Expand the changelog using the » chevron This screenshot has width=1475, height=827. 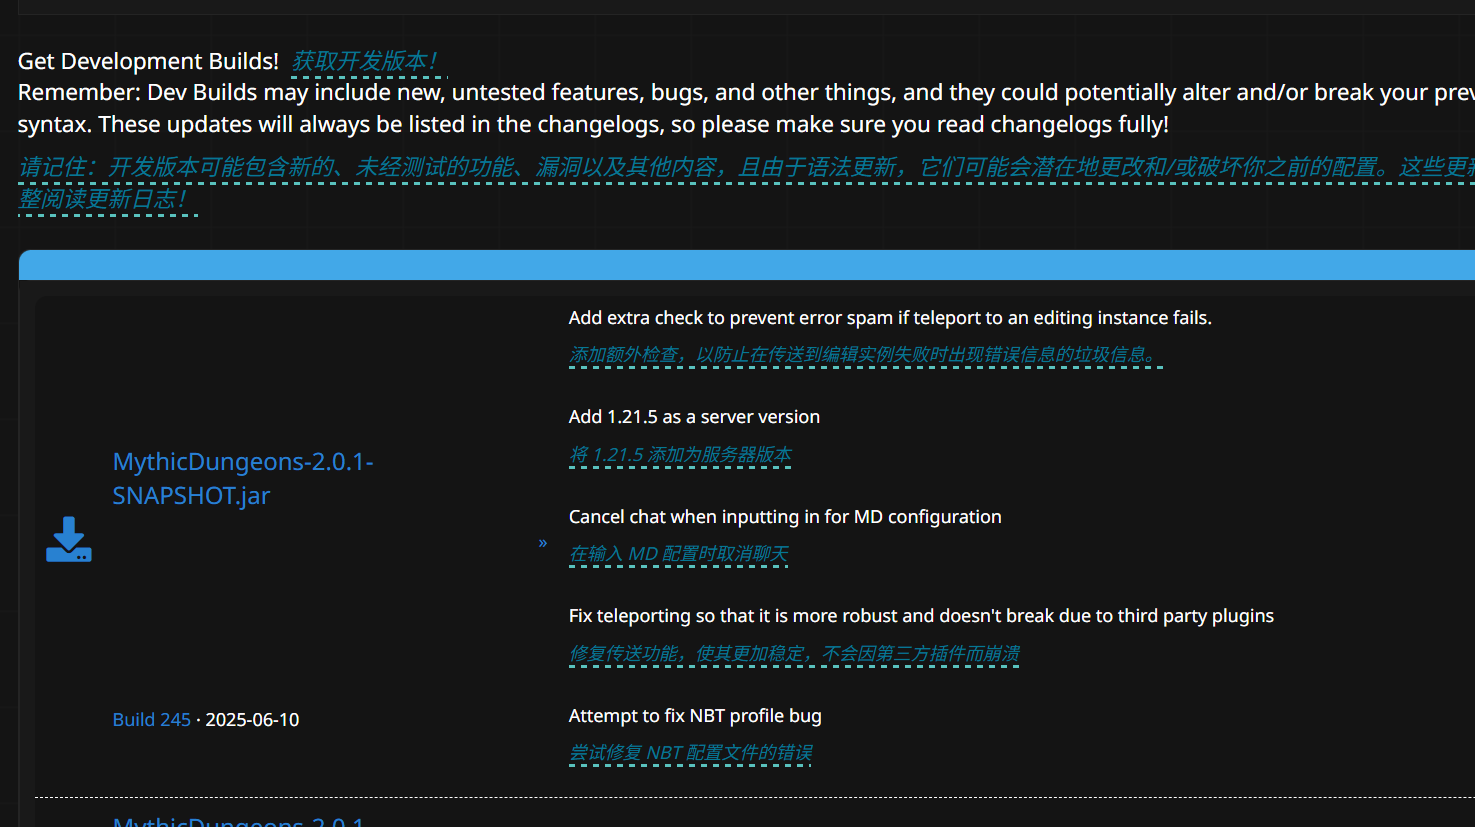pos(543,543)
